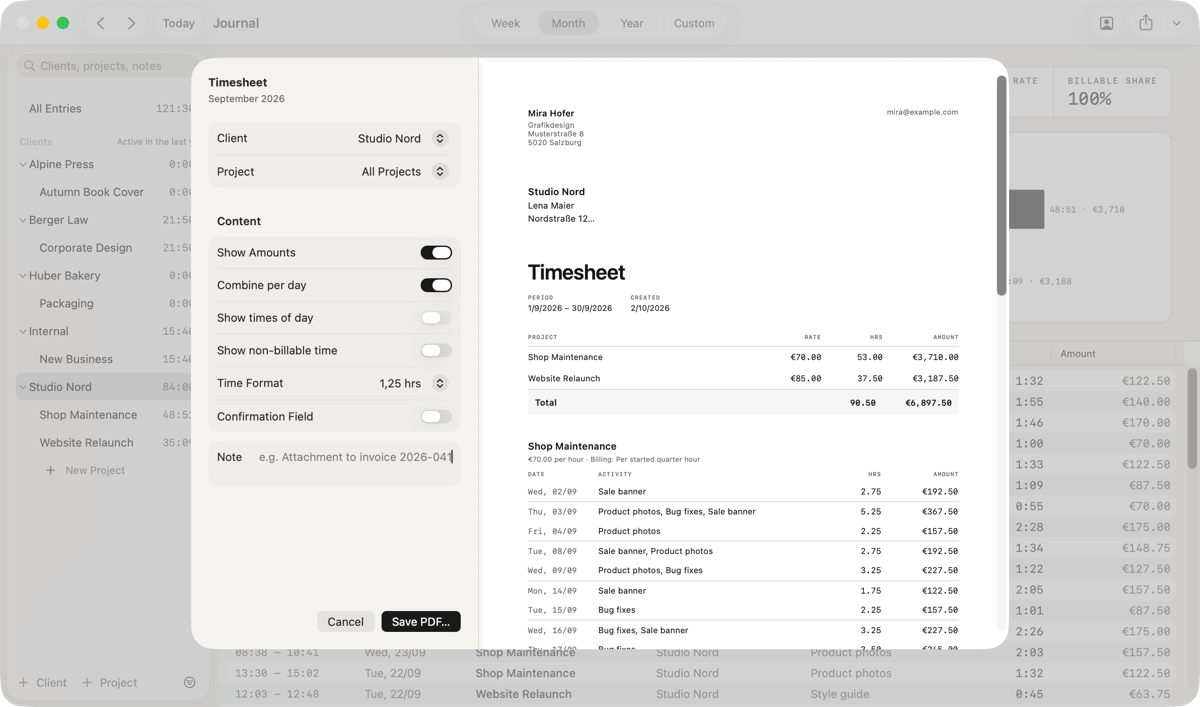Open the account profile icon in toolbar
Viewport: 1200px width, 707px height.
(1106, 23)
